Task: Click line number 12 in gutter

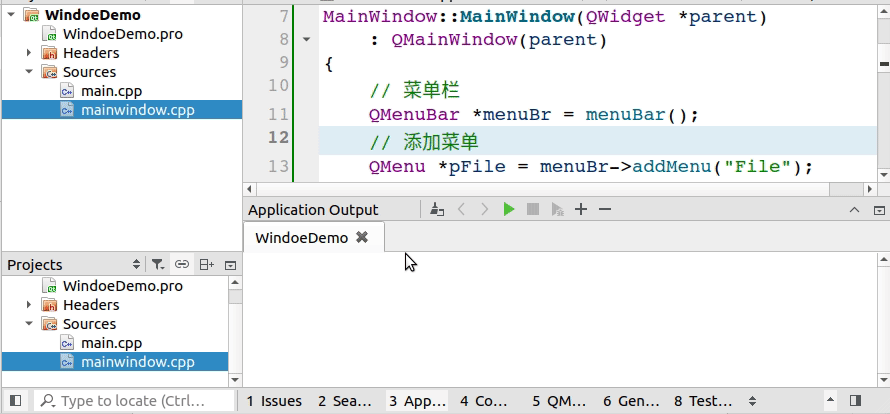Action: click(278, 137)
